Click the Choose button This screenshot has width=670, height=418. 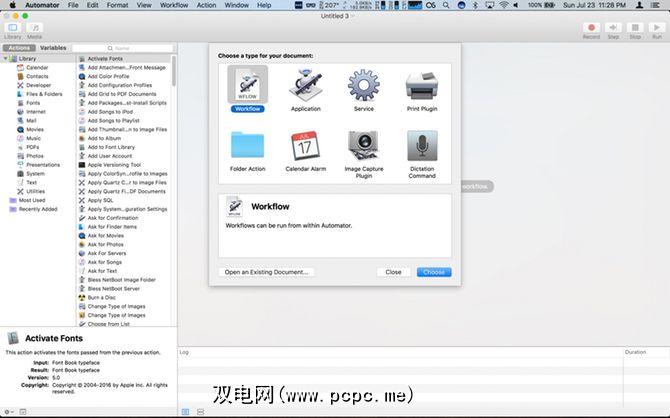pyautogui.click(x=434, y=272)
